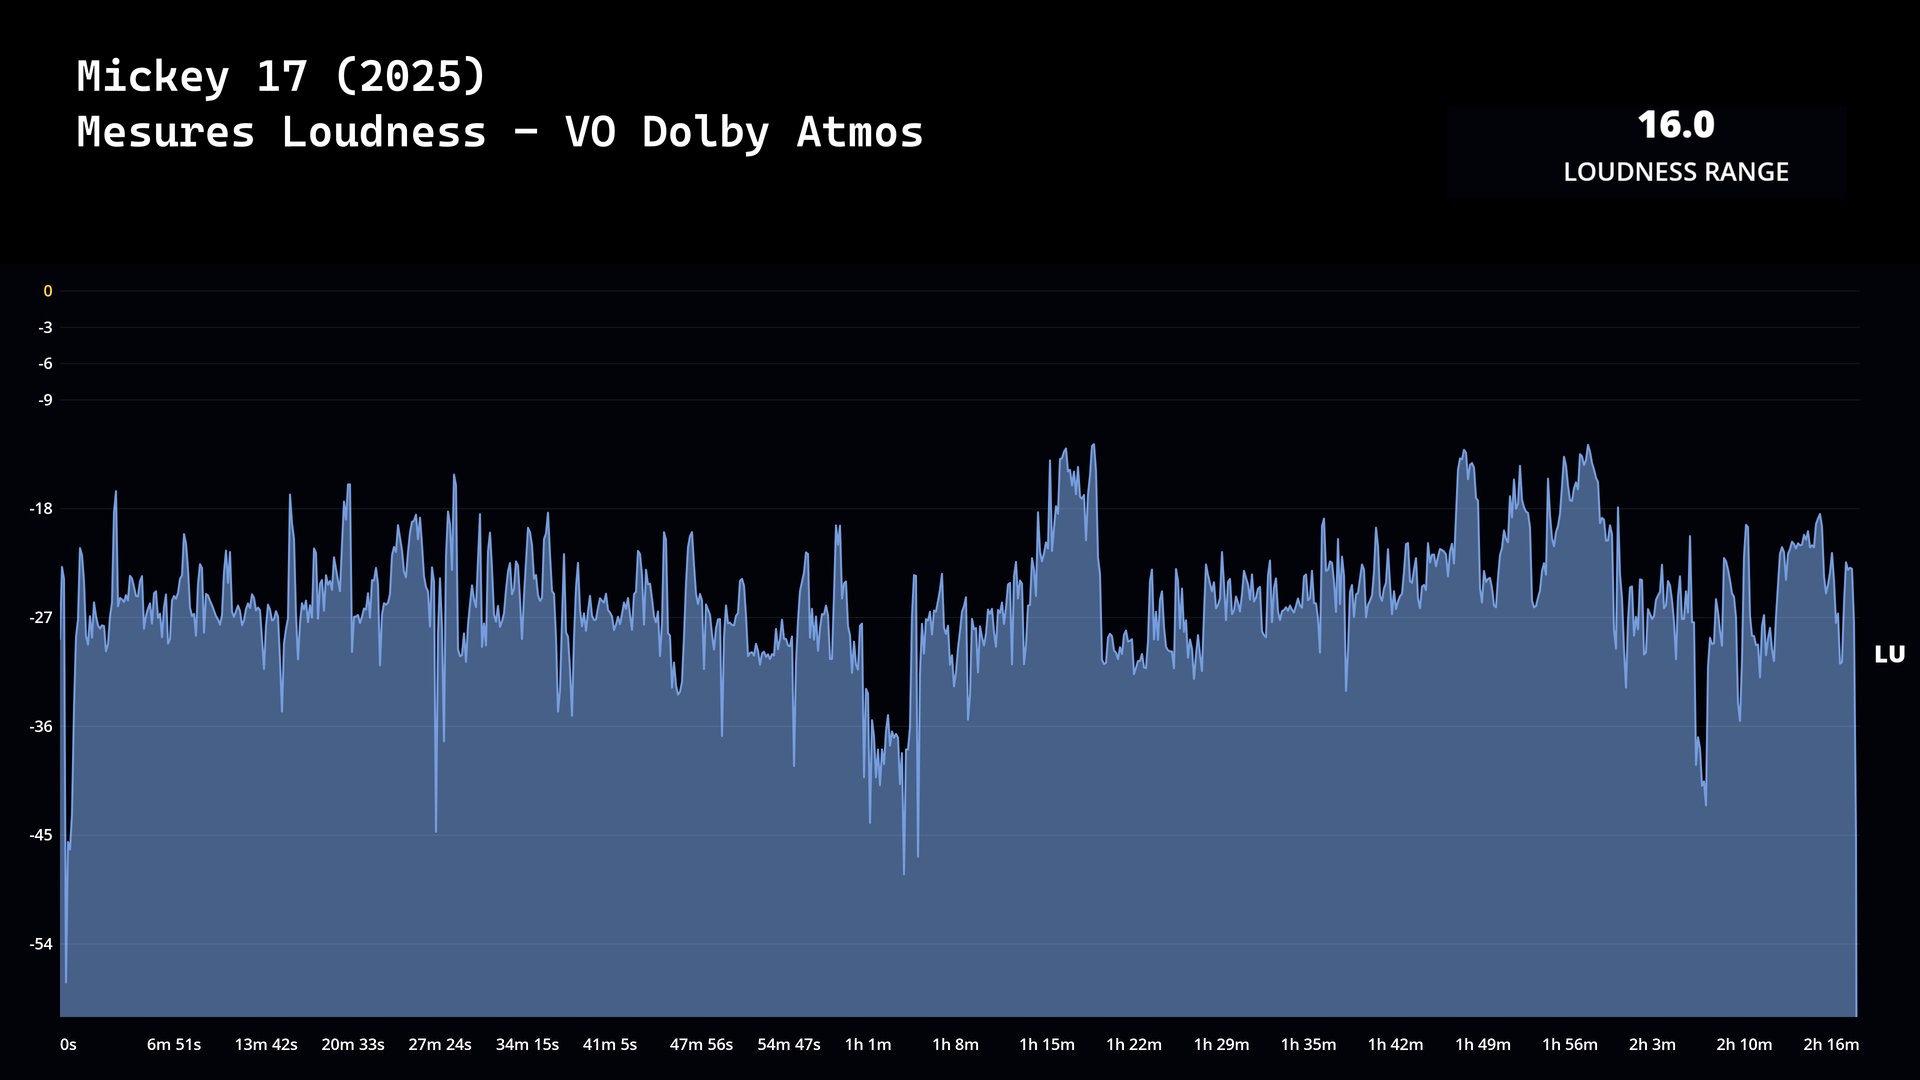1920x1080 pixels.
Task: Click the '54m 47s' time axis label
Action: [789, 1045]
